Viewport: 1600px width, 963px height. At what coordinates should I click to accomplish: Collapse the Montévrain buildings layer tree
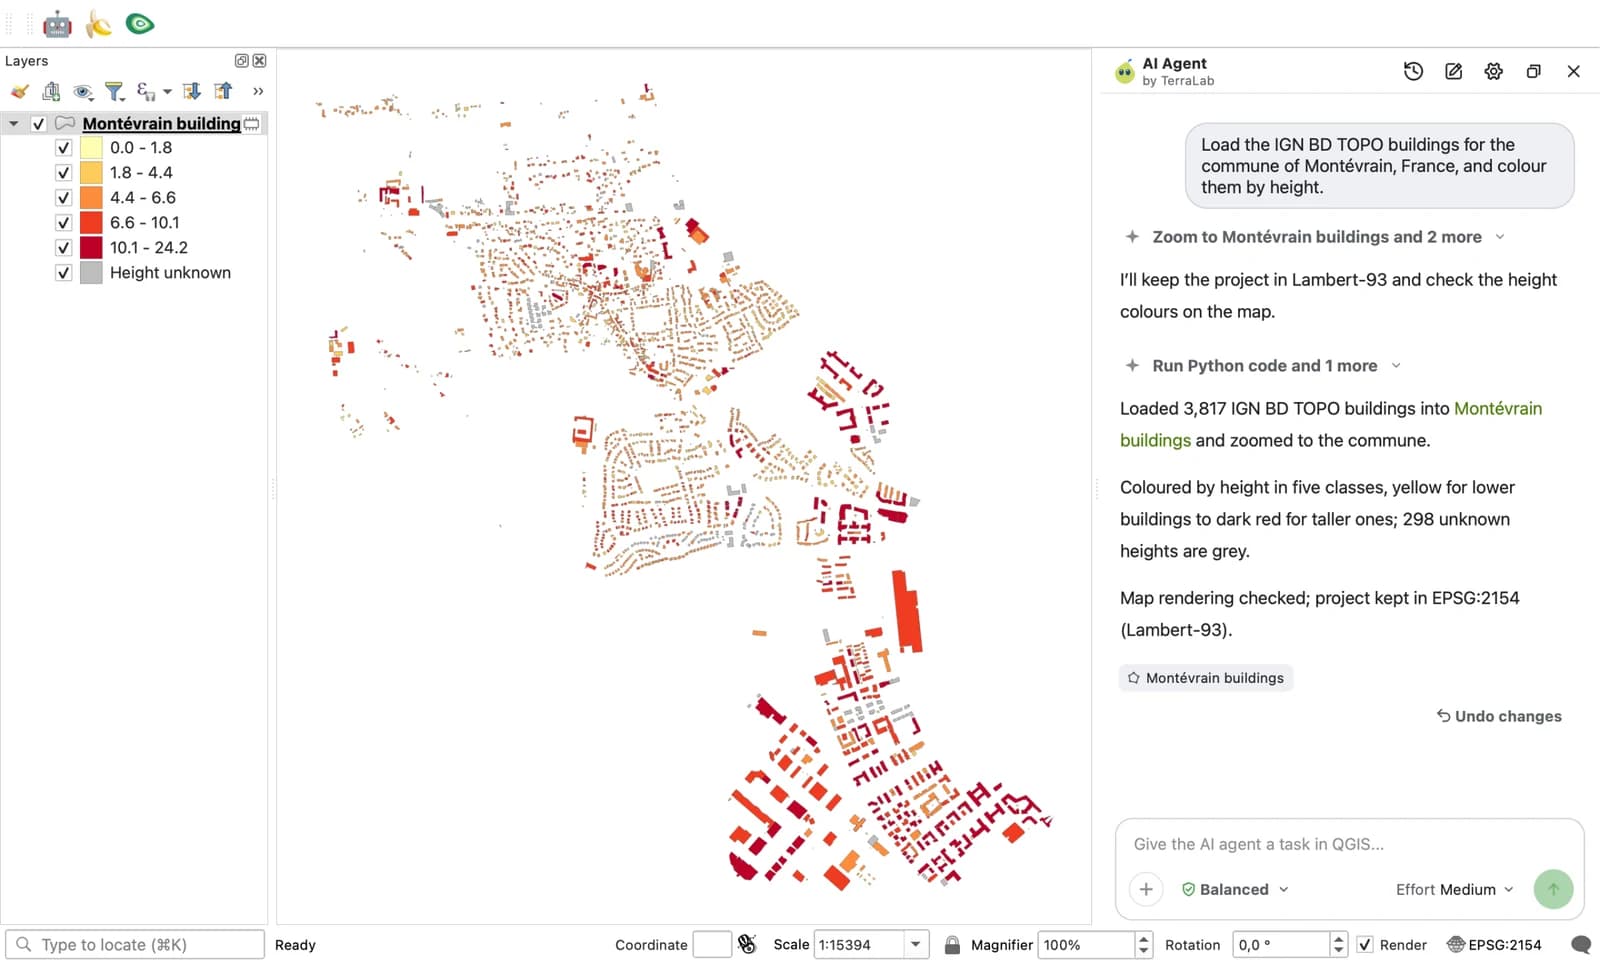click(14, 124)
